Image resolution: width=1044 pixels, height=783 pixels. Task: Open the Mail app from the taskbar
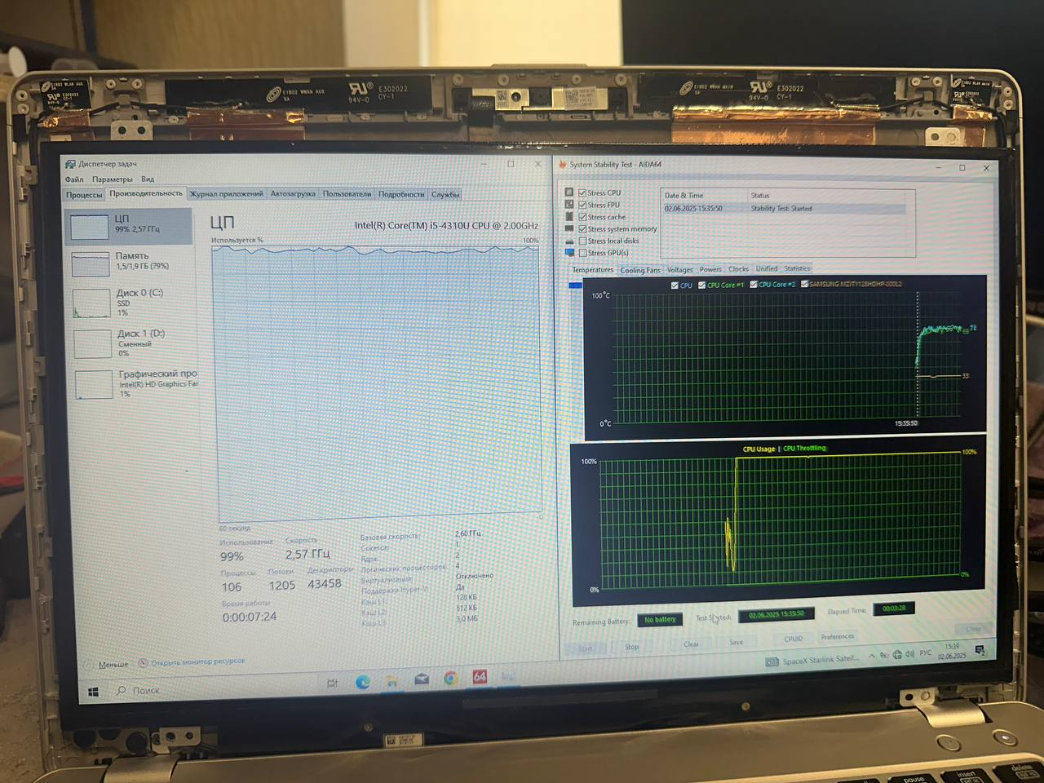coord(421,680)
